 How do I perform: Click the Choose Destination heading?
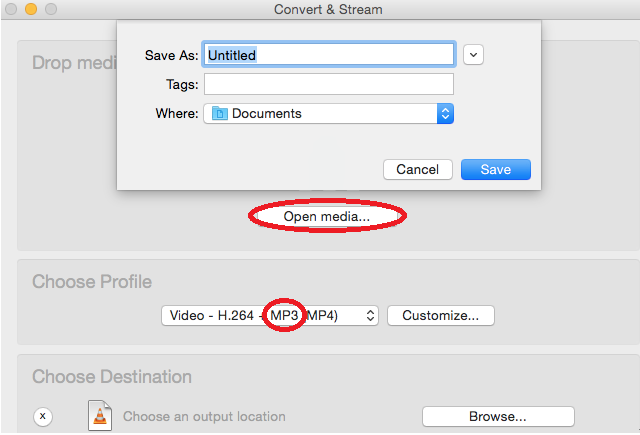click(112, 376)
